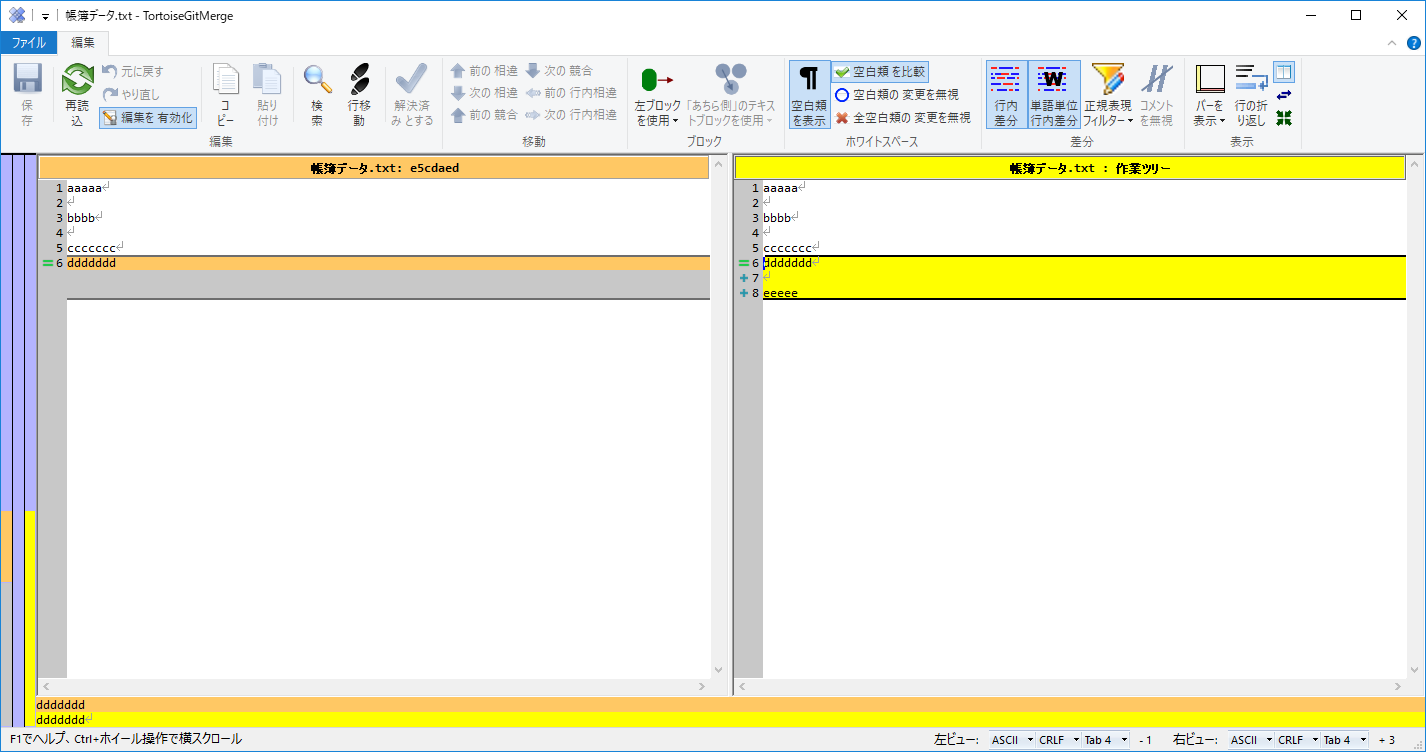Copy the selected text
1426x752 pixels.
pyautogui.click(x=224, y=90)
